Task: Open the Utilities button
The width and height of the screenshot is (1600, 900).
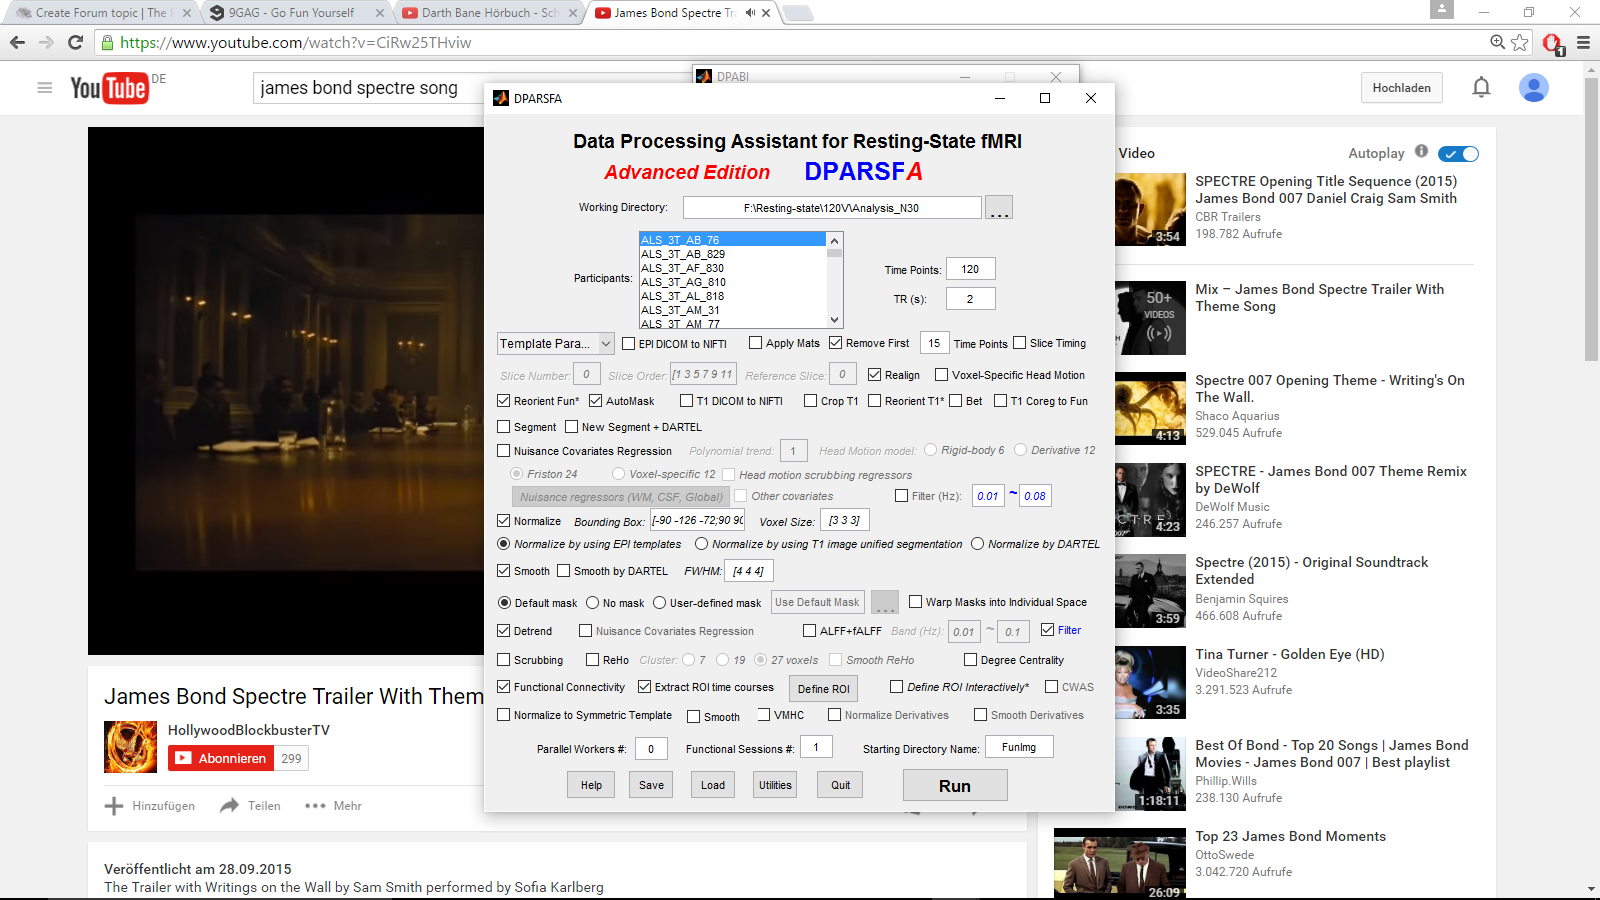Action: click(775, 785)
